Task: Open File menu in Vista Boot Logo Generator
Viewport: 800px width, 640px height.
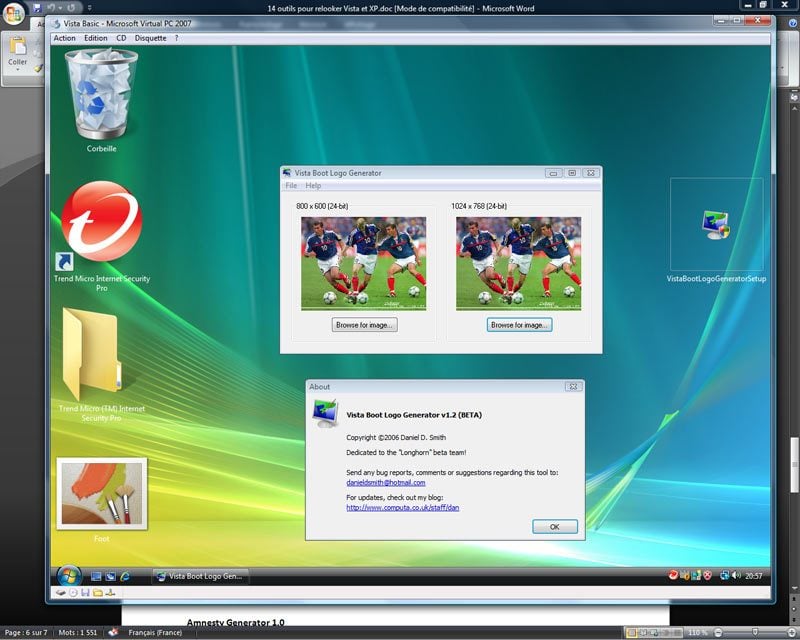Action: [291, 186]
